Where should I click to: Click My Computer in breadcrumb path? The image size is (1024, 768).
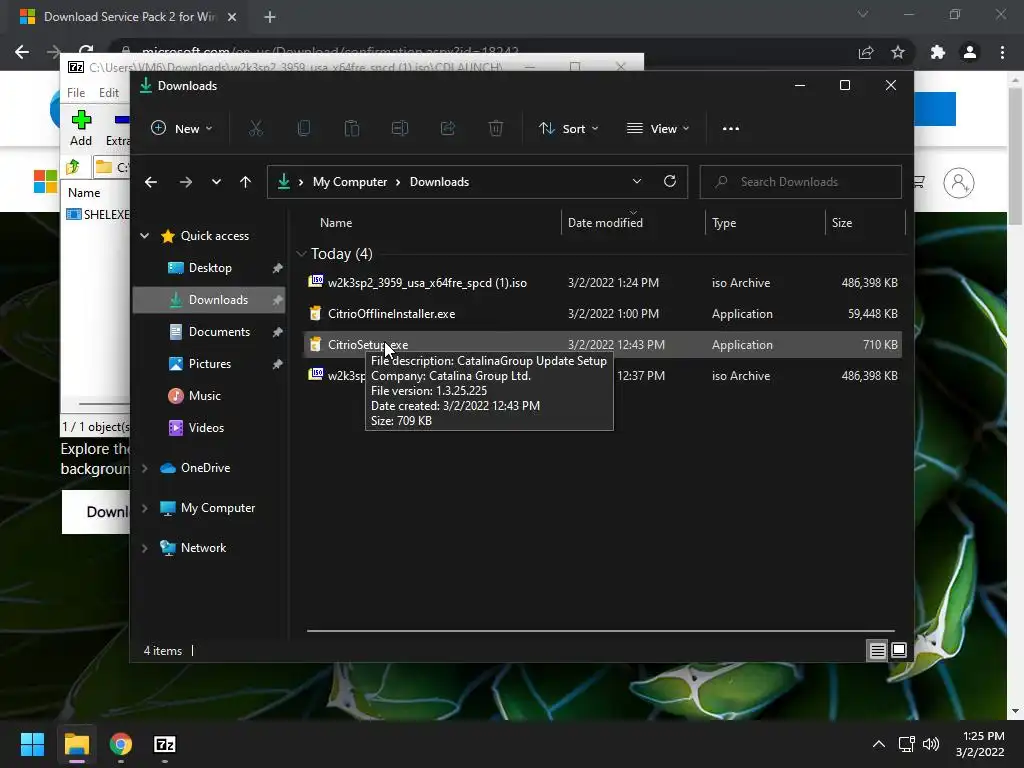coord(349,182)
